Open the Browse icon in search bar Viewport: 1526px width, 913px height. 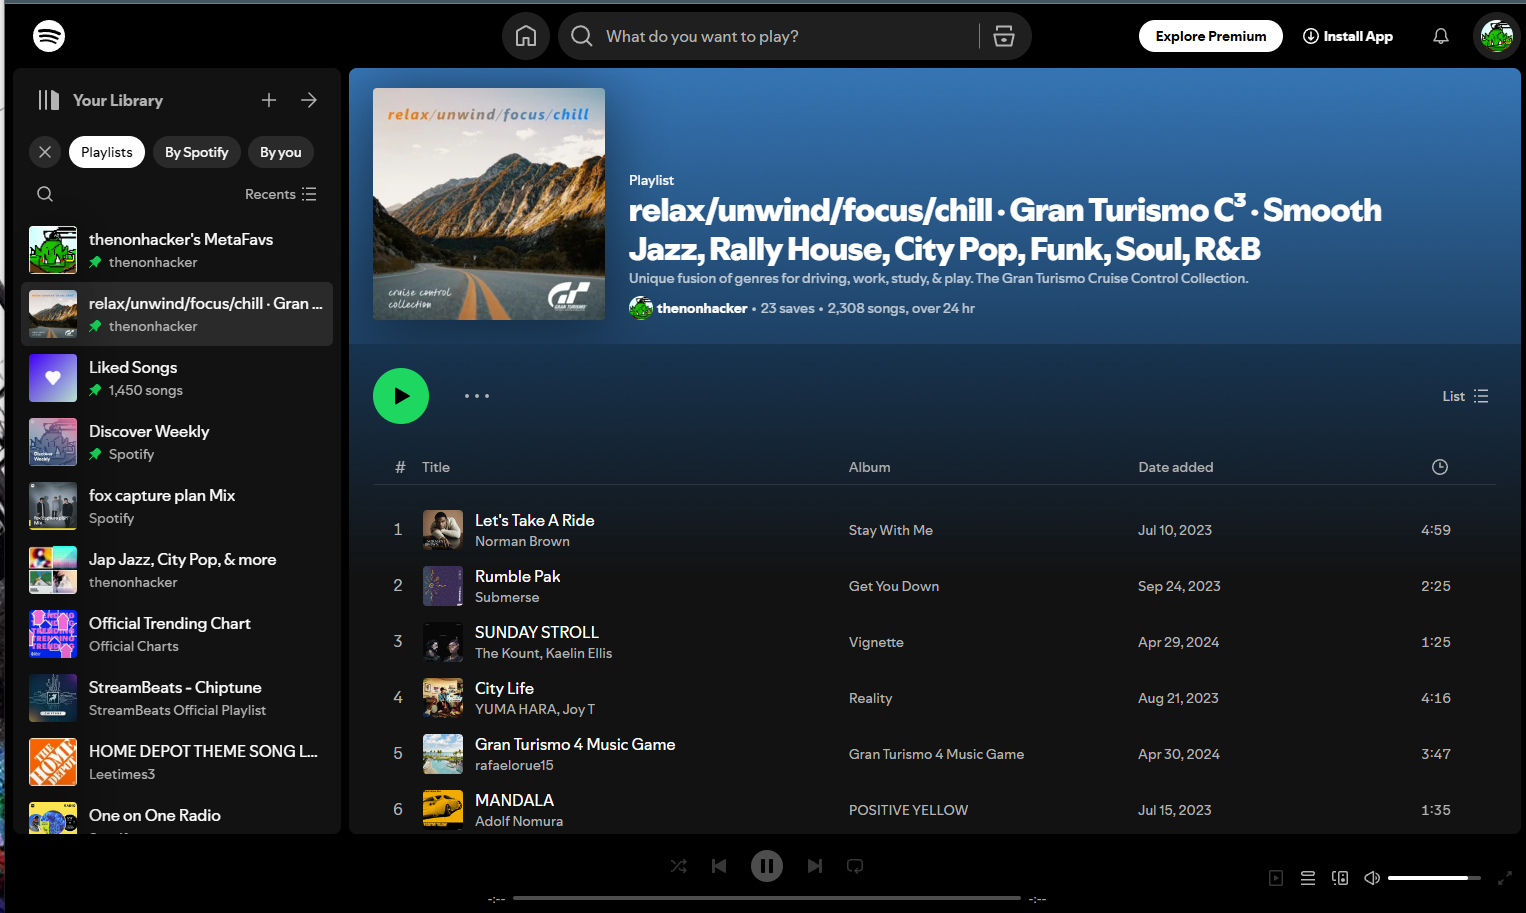coord(1004,36)
